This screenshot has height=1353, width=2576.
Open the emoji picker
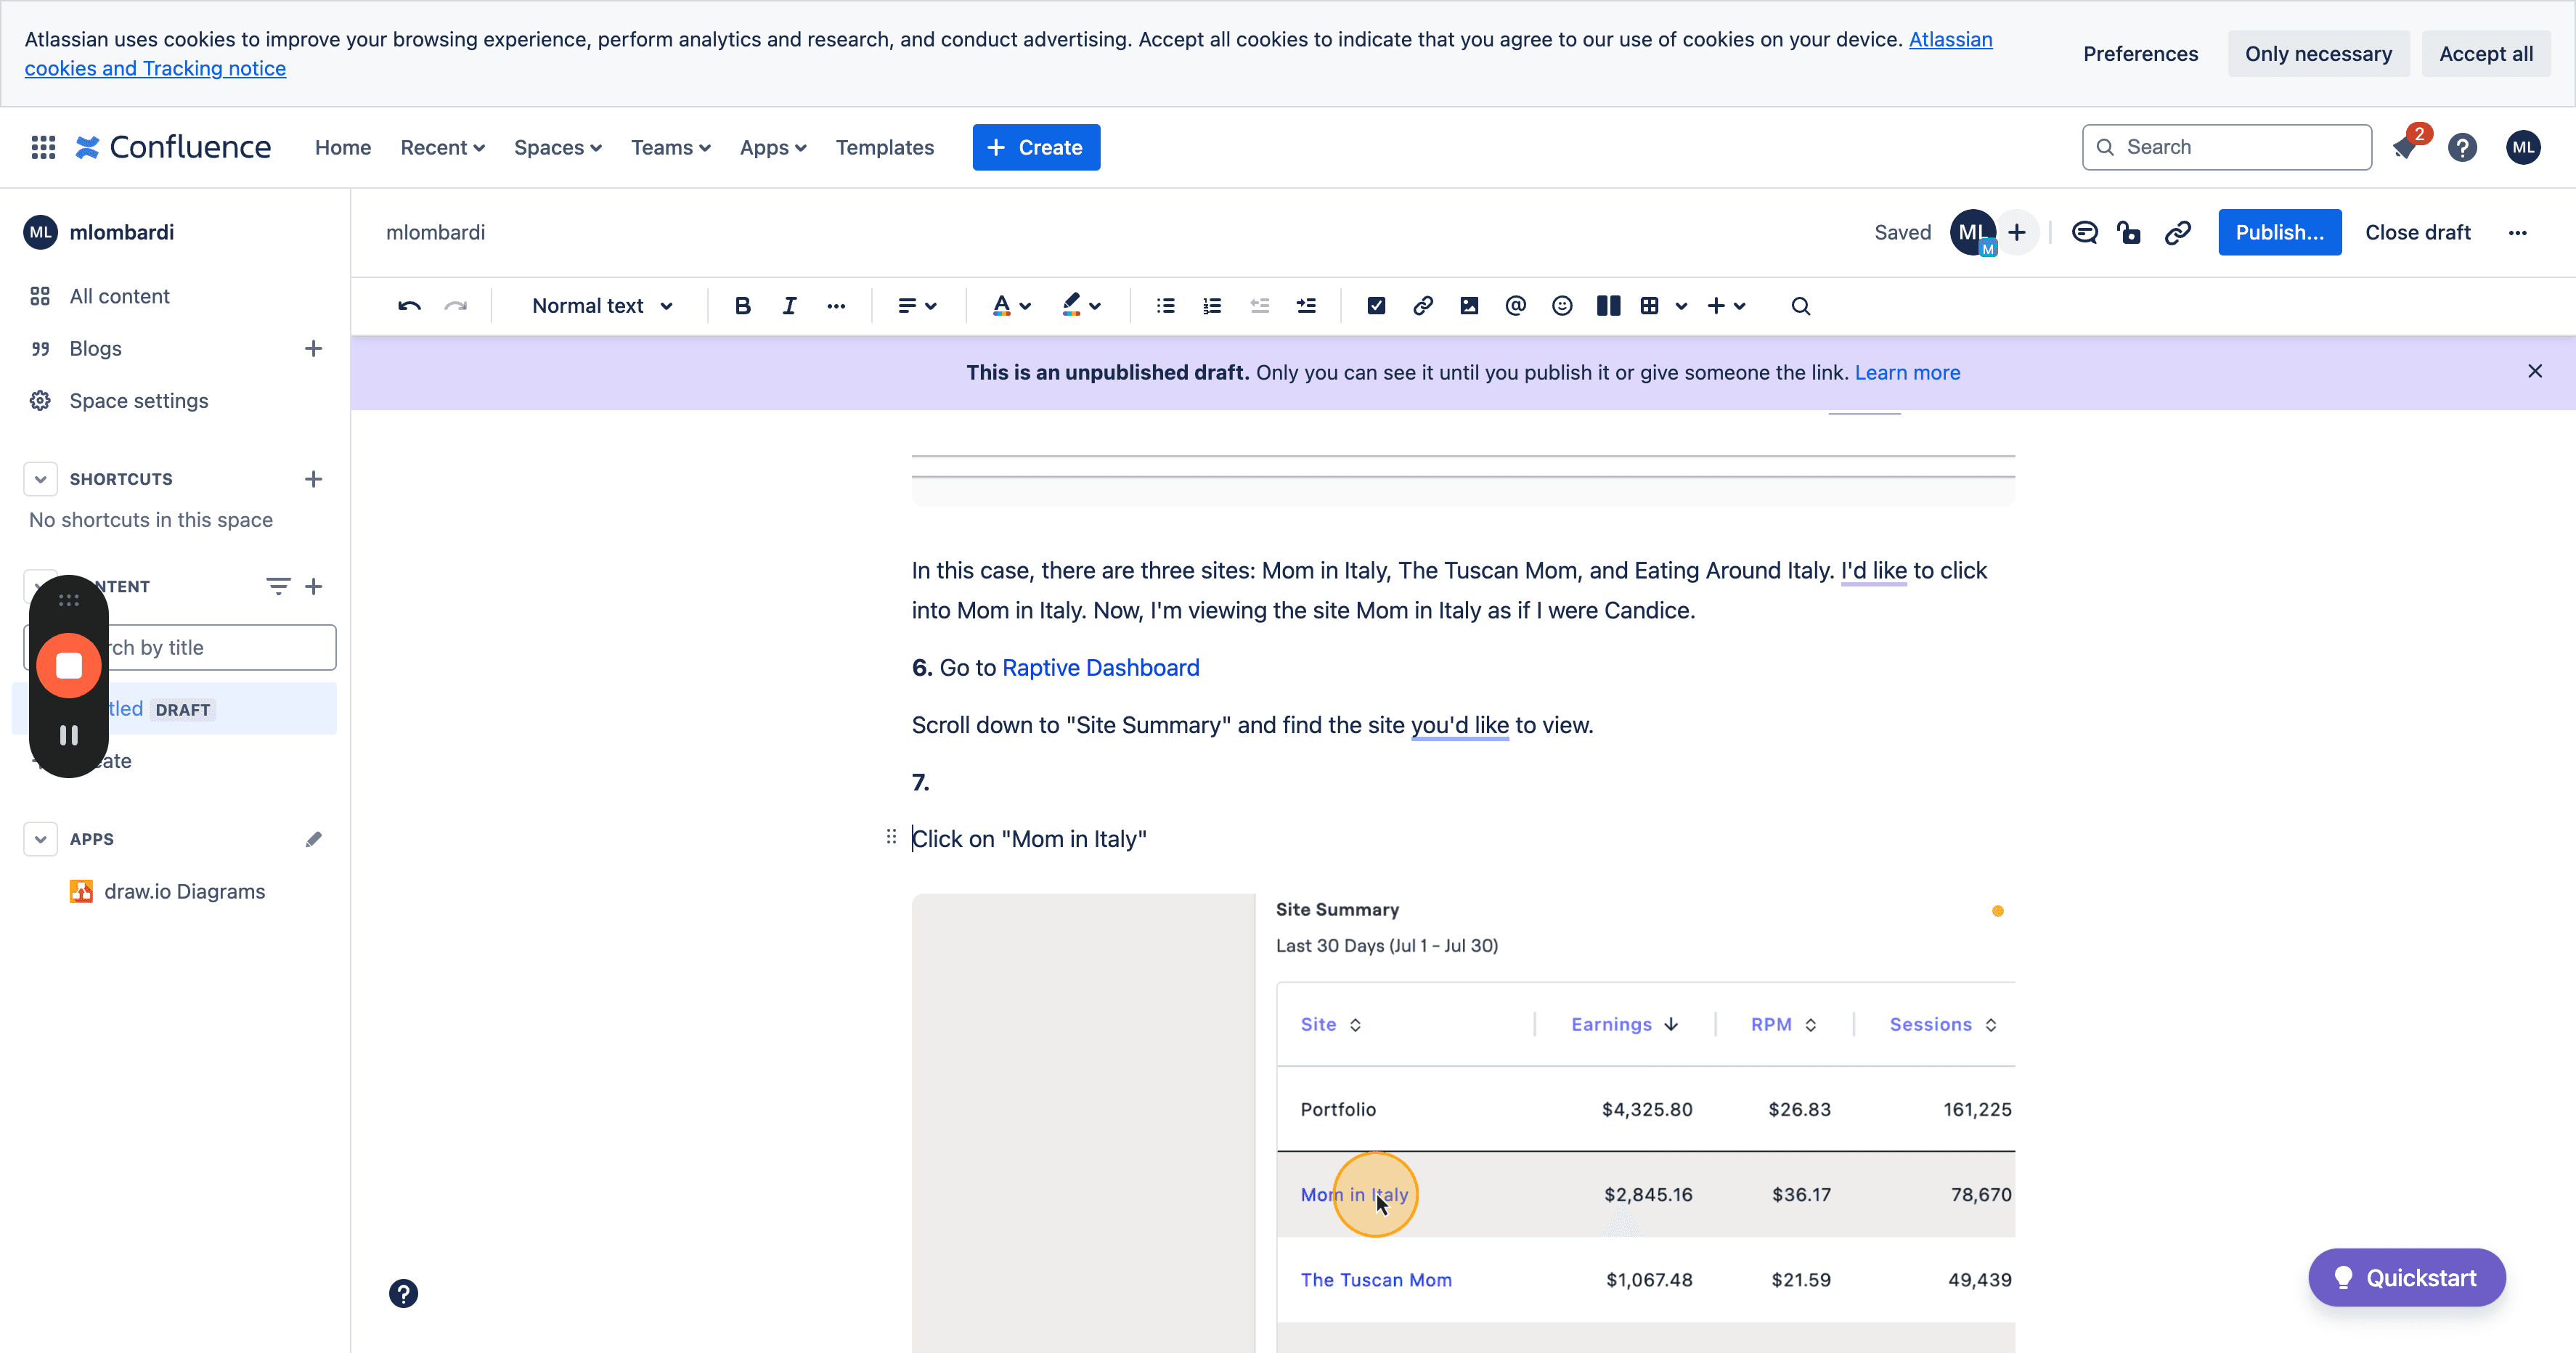1562,306
